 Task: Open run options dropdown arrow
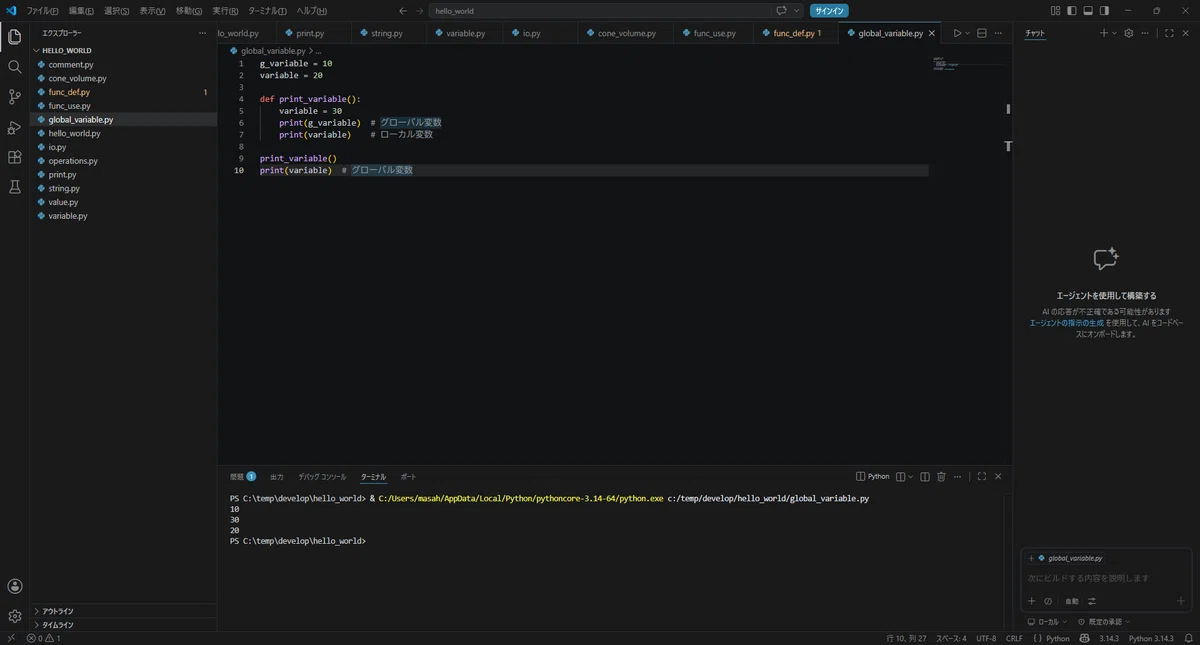coord(967,33)
